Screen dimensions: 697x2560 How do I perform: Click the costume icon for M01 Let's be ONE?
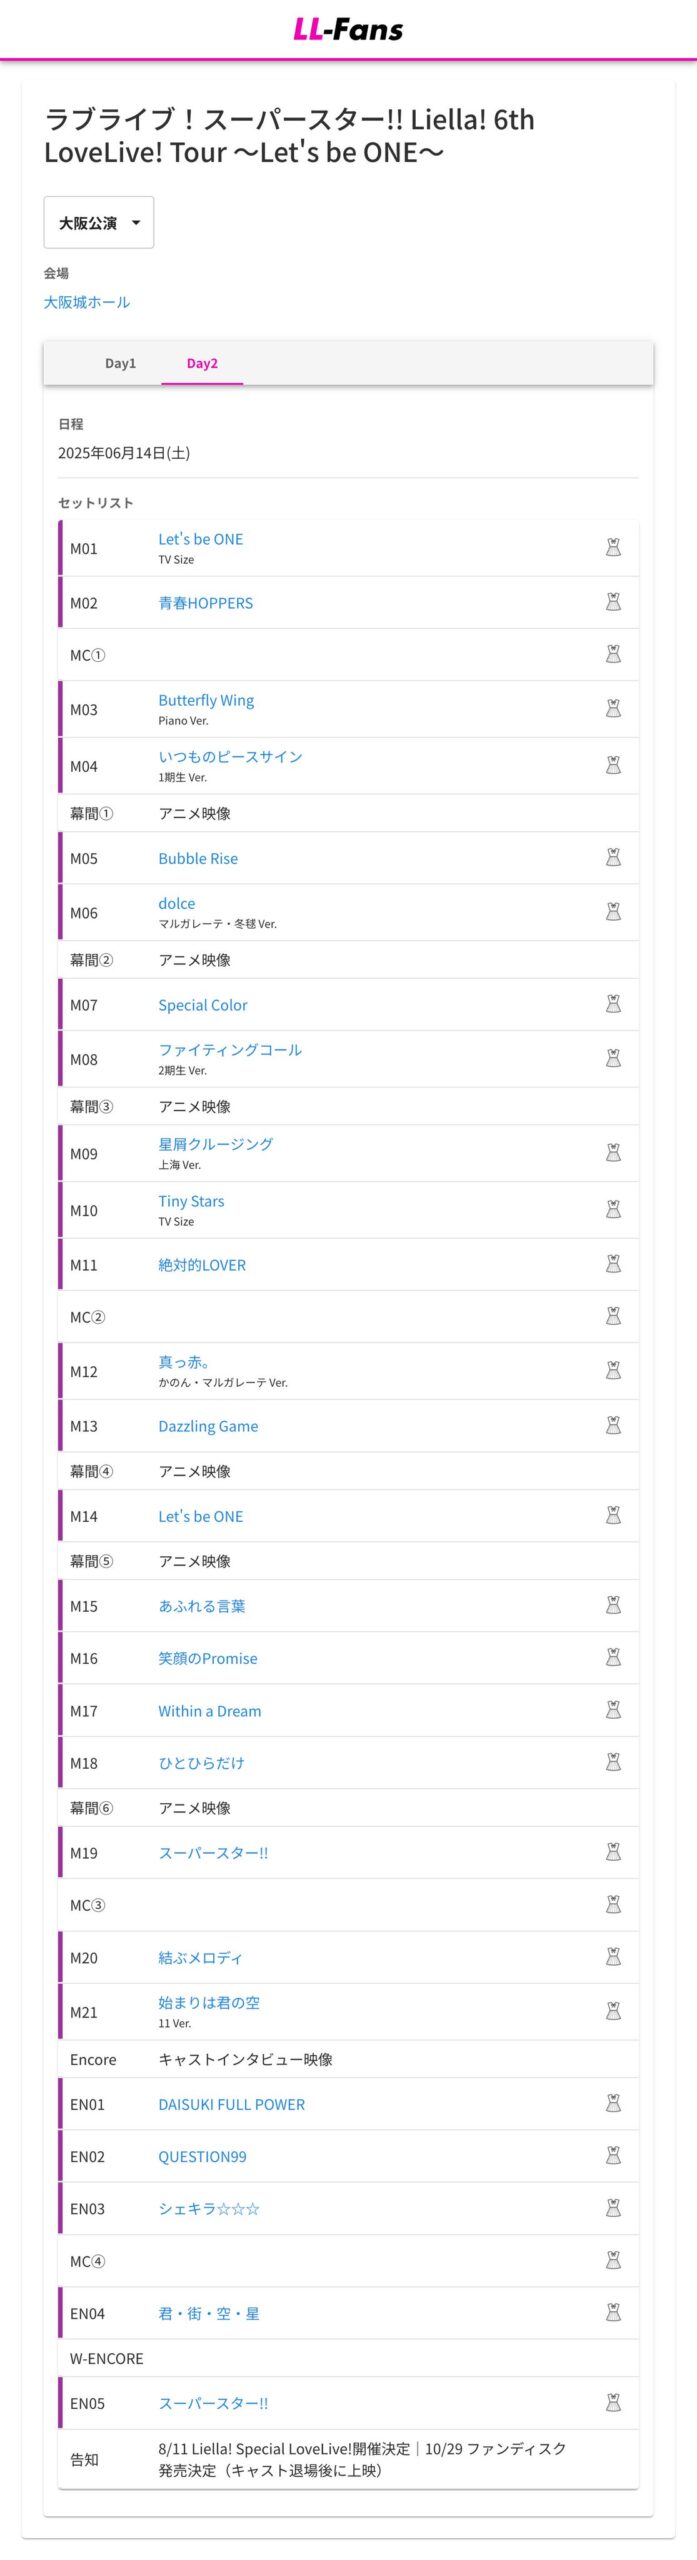tap(613, 547)
